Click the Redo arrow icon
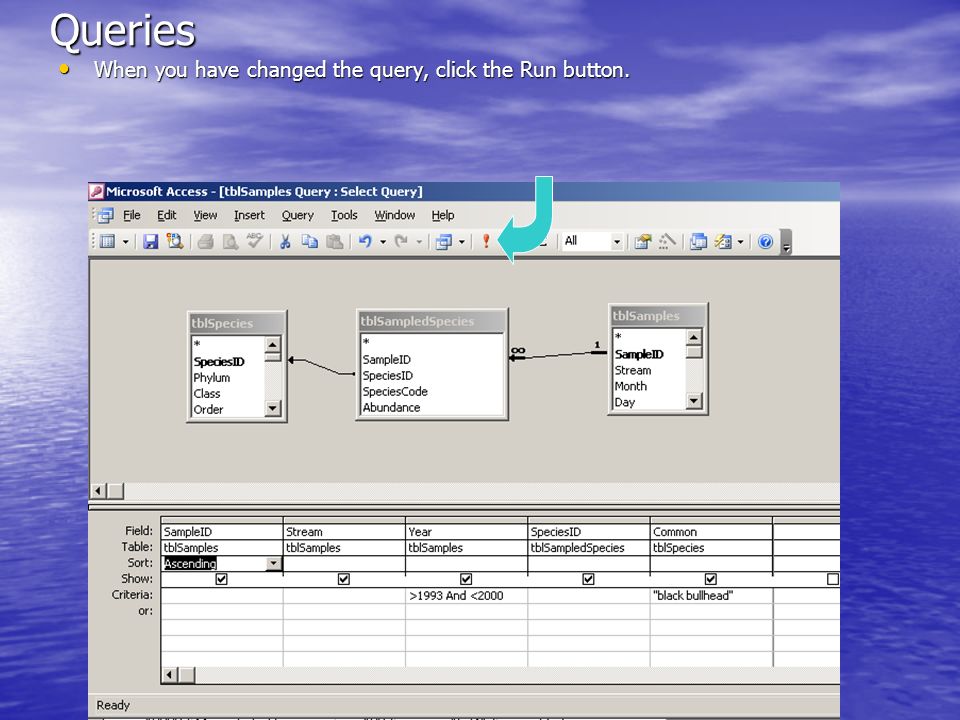 coord(401,241)
